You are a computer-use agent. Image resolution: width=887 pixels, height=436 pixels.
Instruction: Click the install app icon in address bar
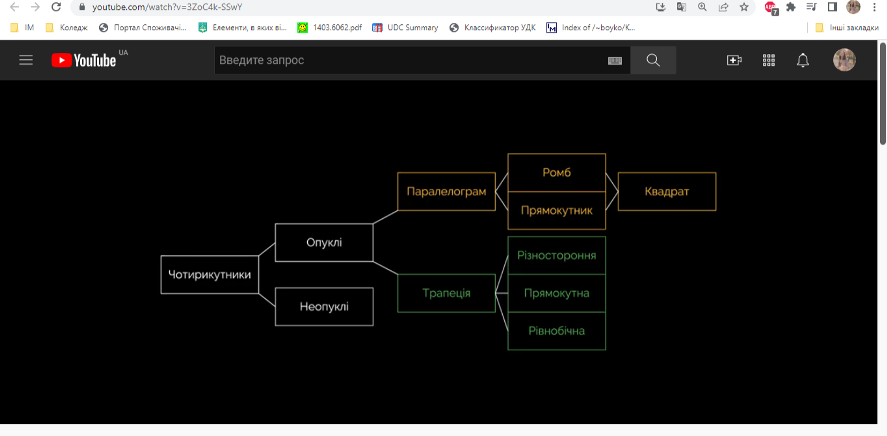660,7
